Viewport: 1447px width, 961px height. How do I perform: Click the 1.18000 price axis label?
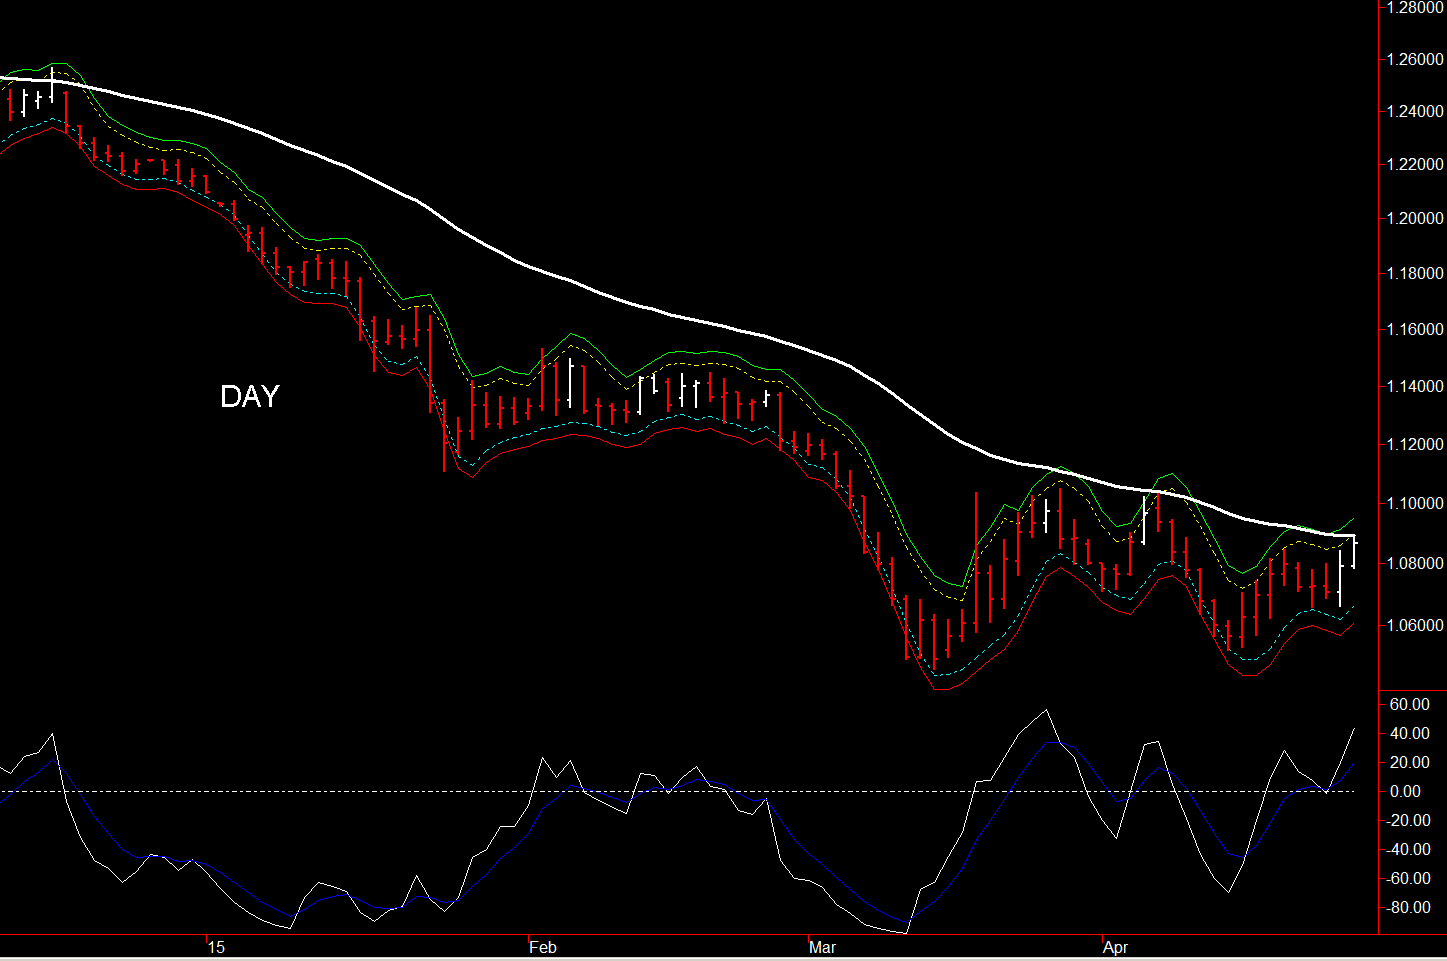1413,273
